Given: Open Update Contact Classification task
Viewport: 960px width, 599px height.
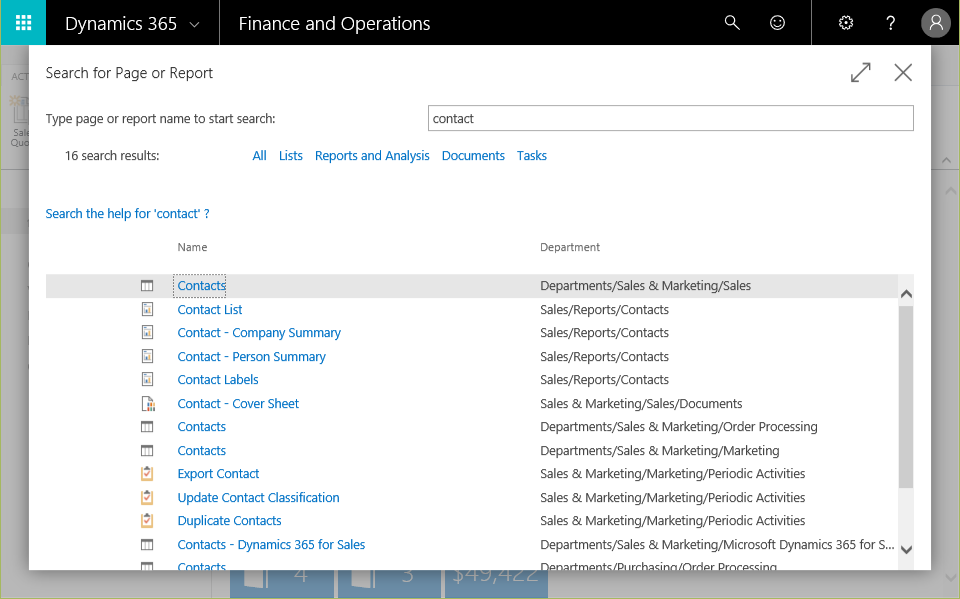Looking at the screenshot, I should [258, 497].
